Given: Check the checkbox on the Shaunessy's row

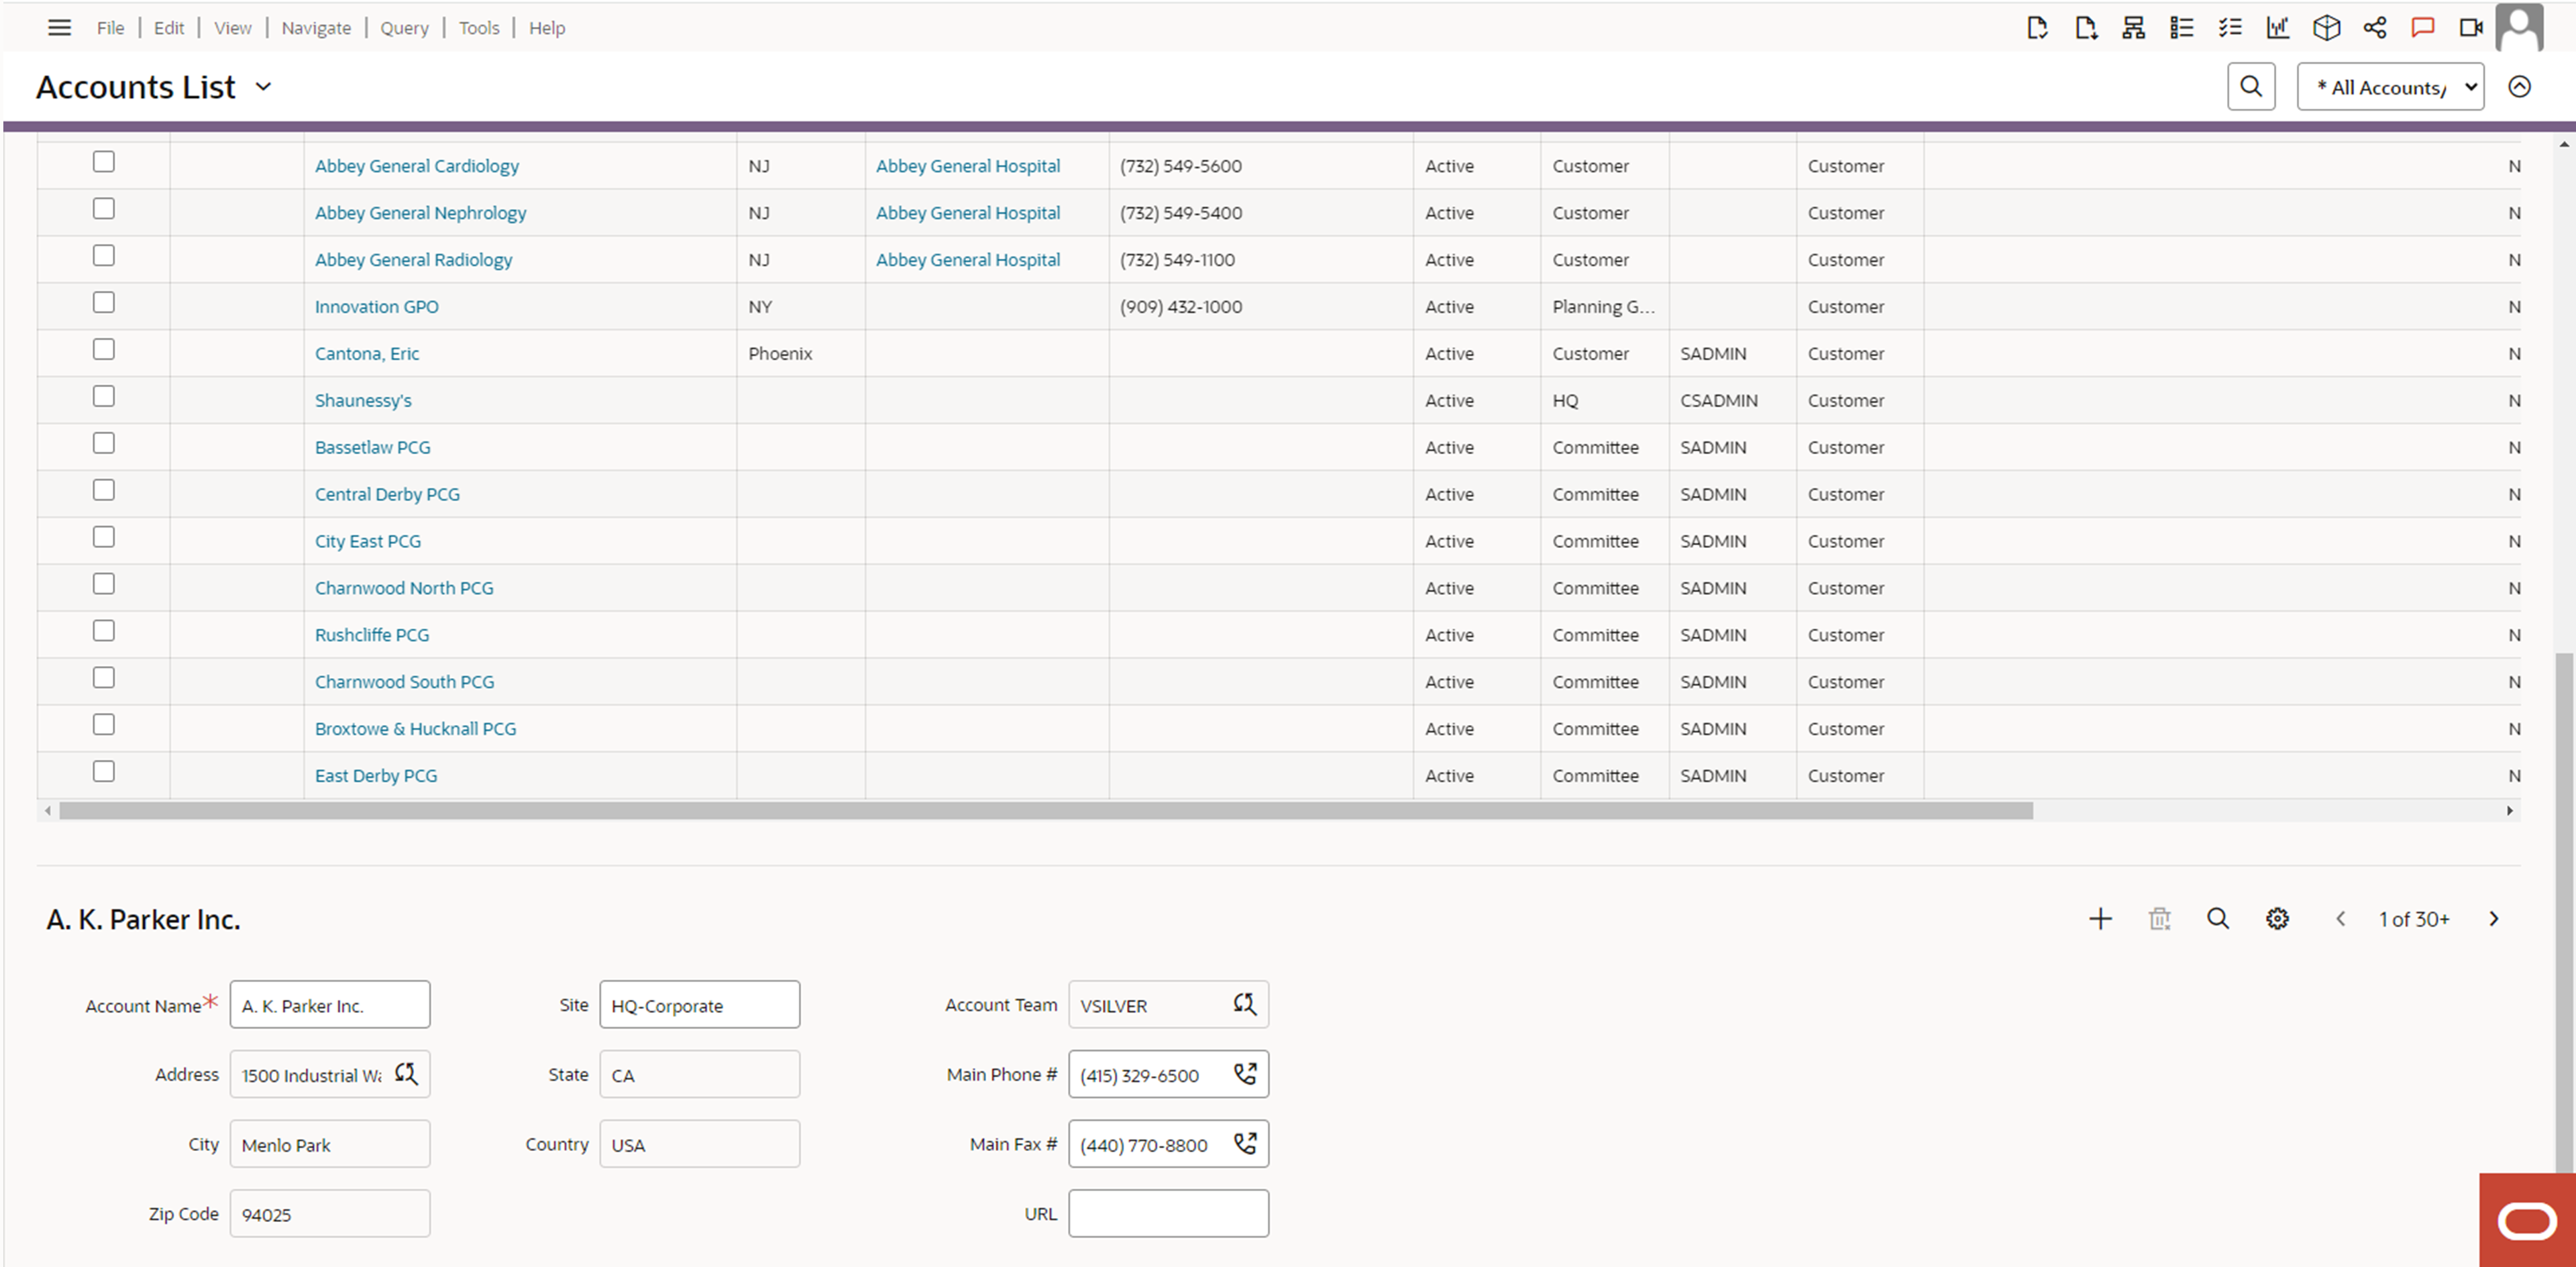Looking at the screenshot, I should (103, 395).
